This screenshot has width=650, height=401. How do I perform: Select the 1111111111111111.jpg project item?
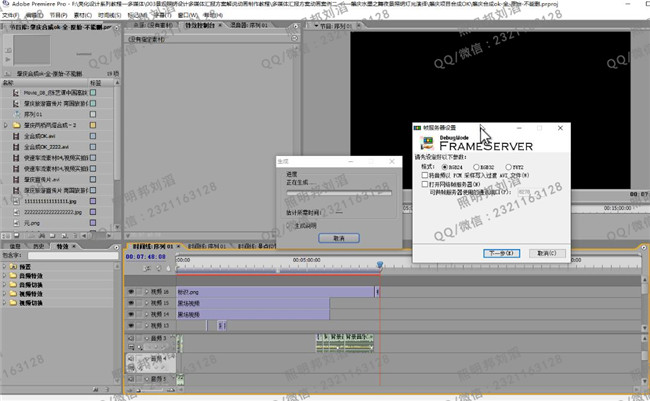click(x=50, y=201)
